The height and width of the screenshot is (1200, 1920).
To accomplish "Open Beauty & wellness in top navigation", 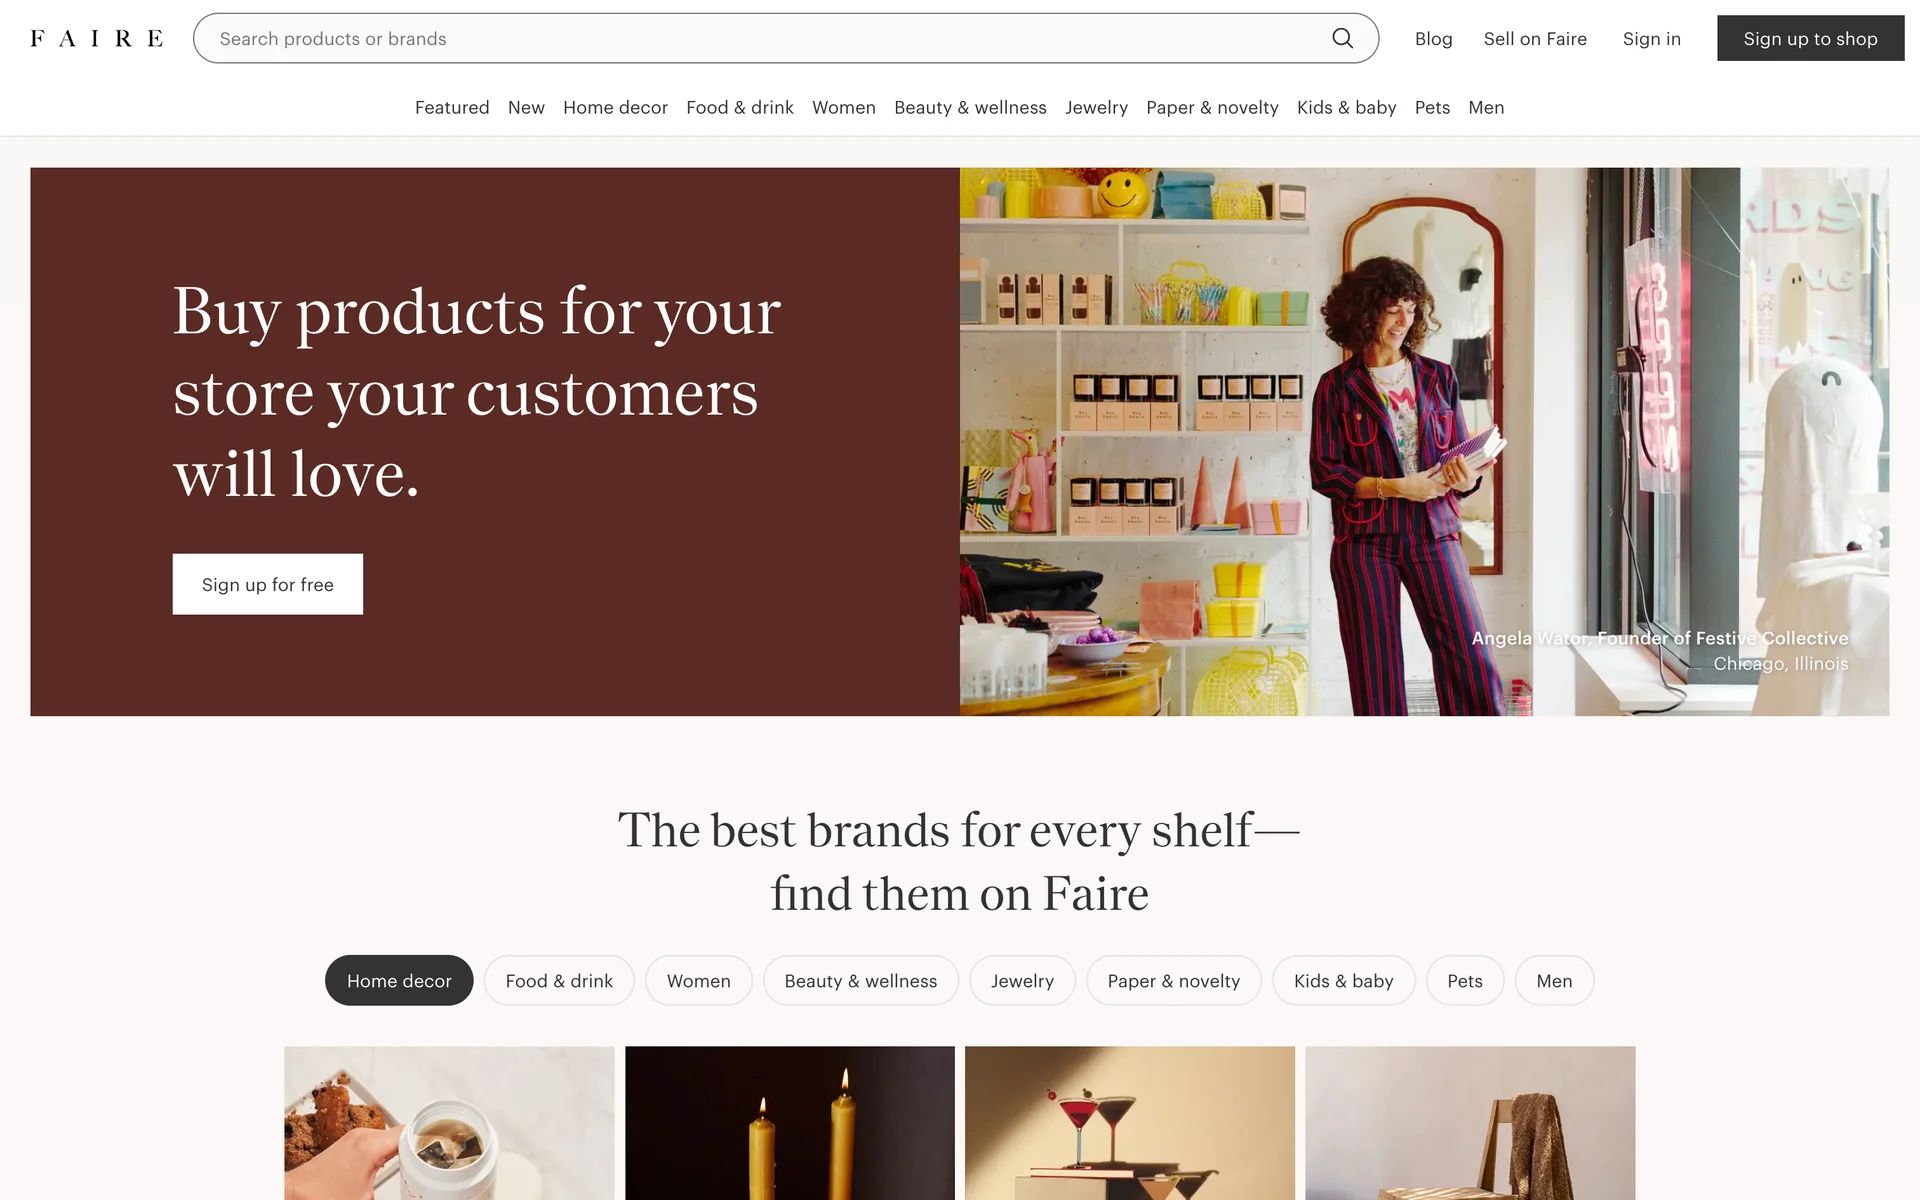I will pyautogui.click(x=970, y=107).
